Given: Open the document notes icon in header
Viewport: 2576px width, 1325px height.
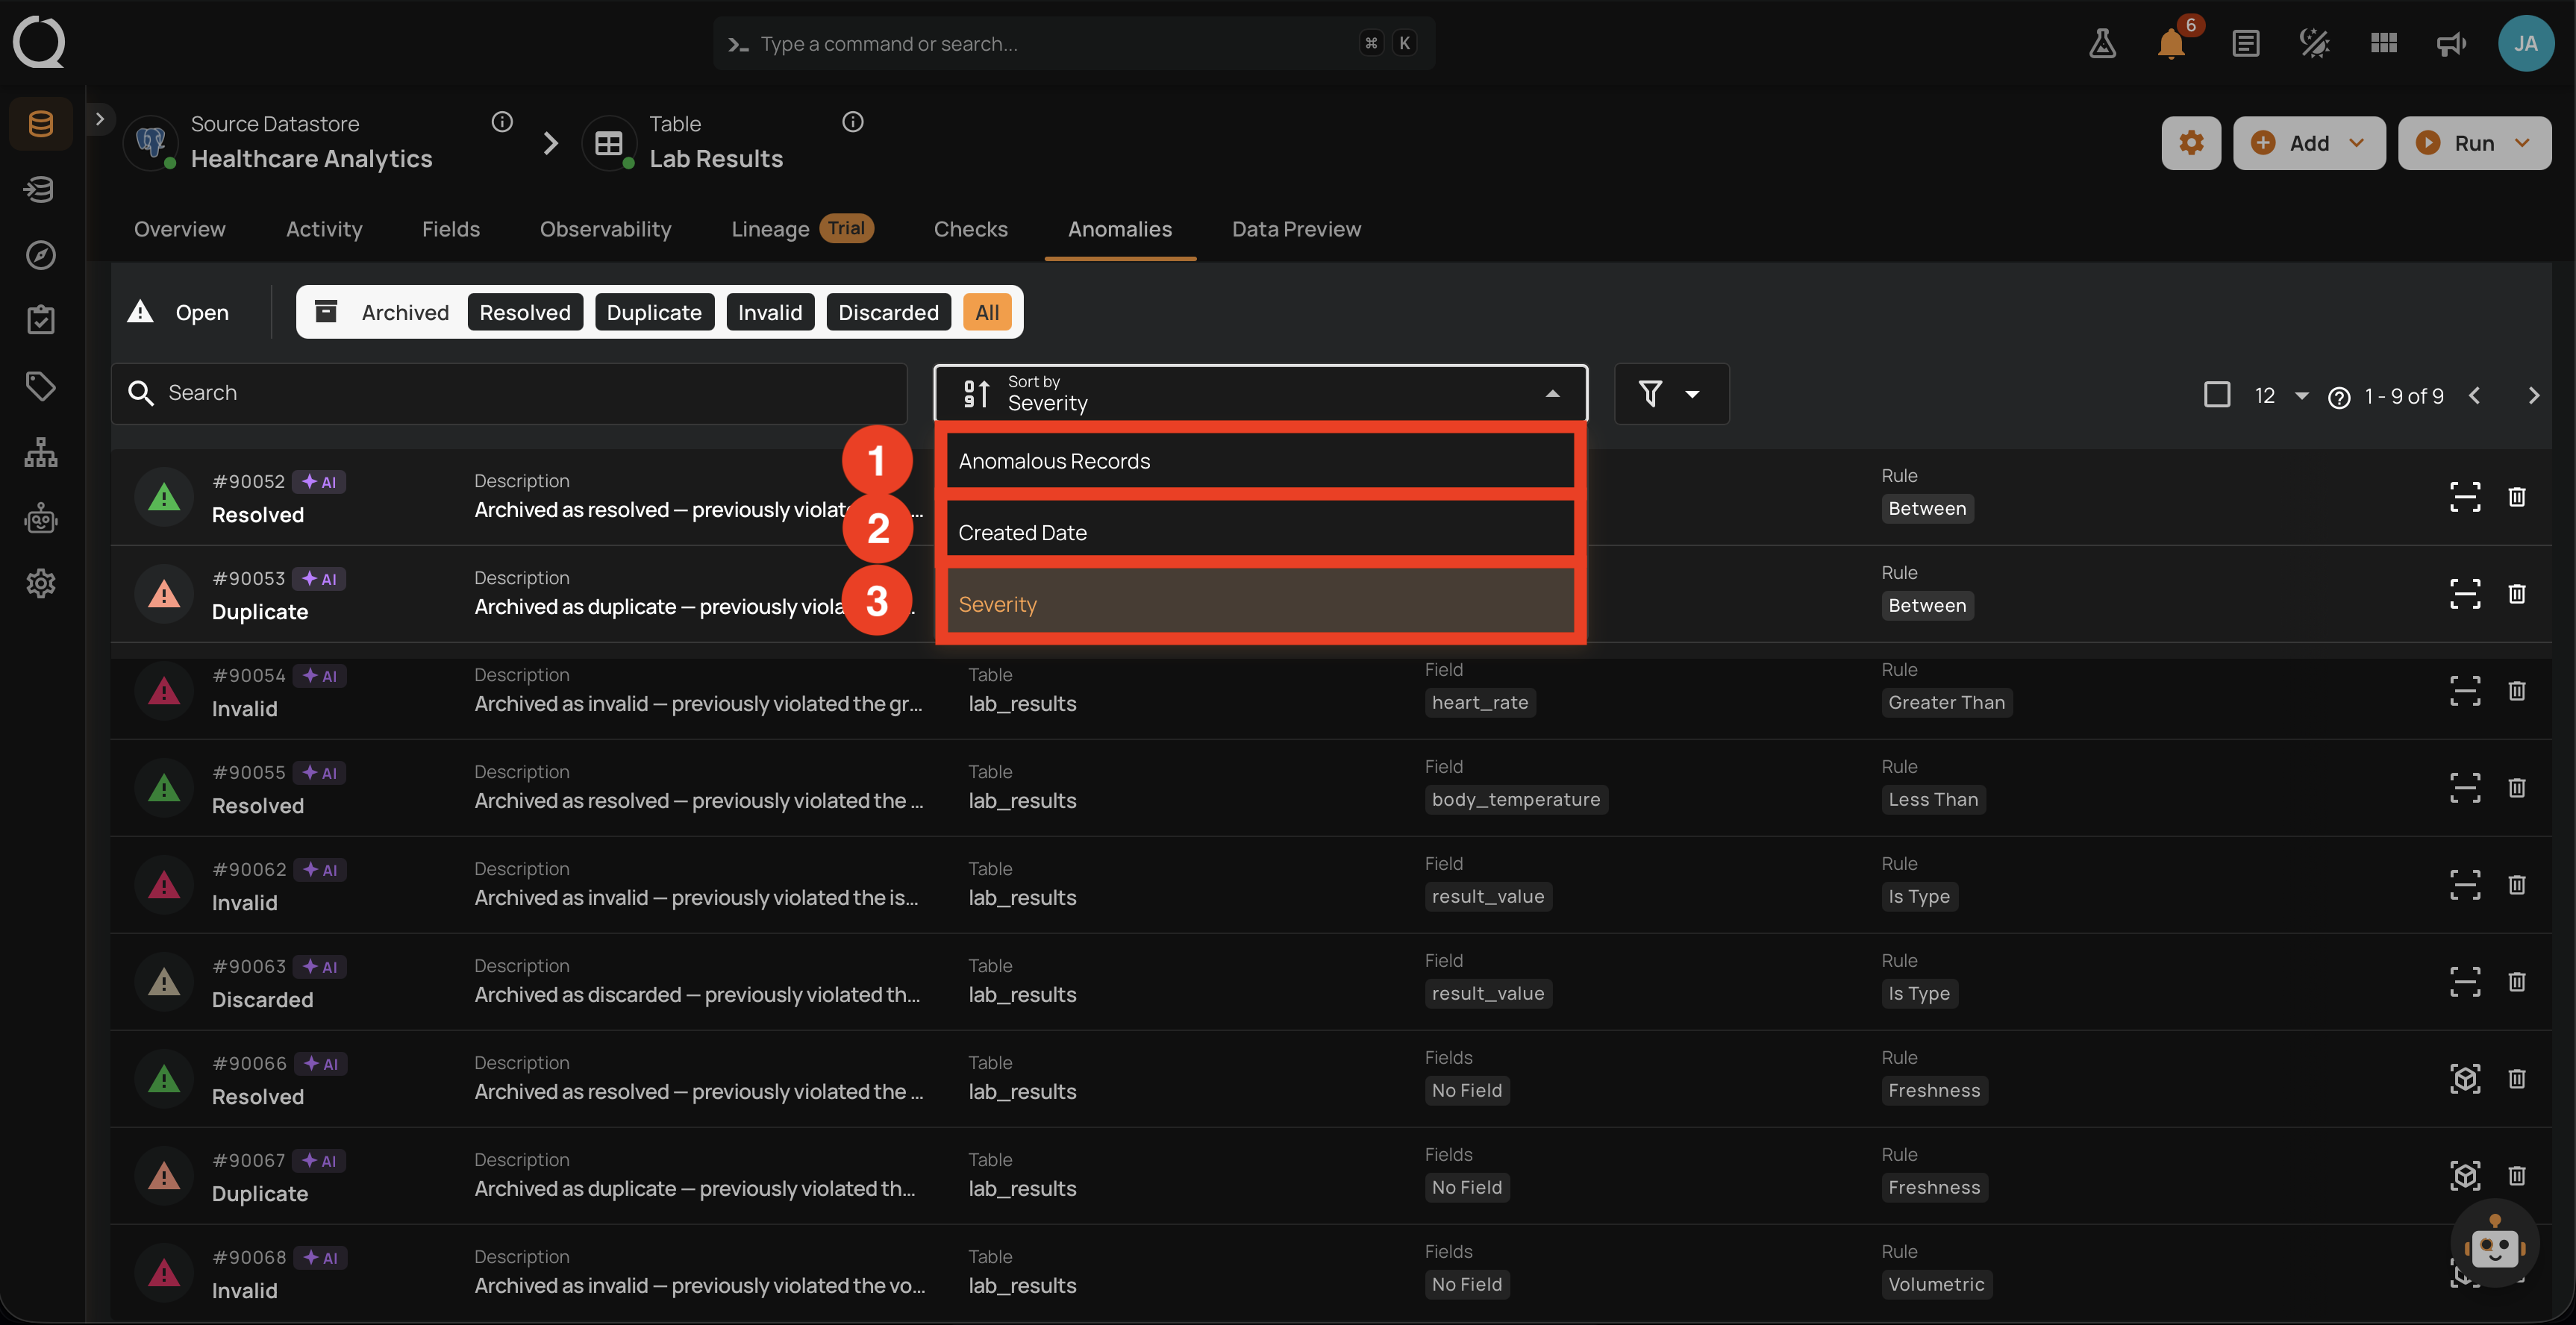Looking at the screenshot, I should tap(2245, 43).
